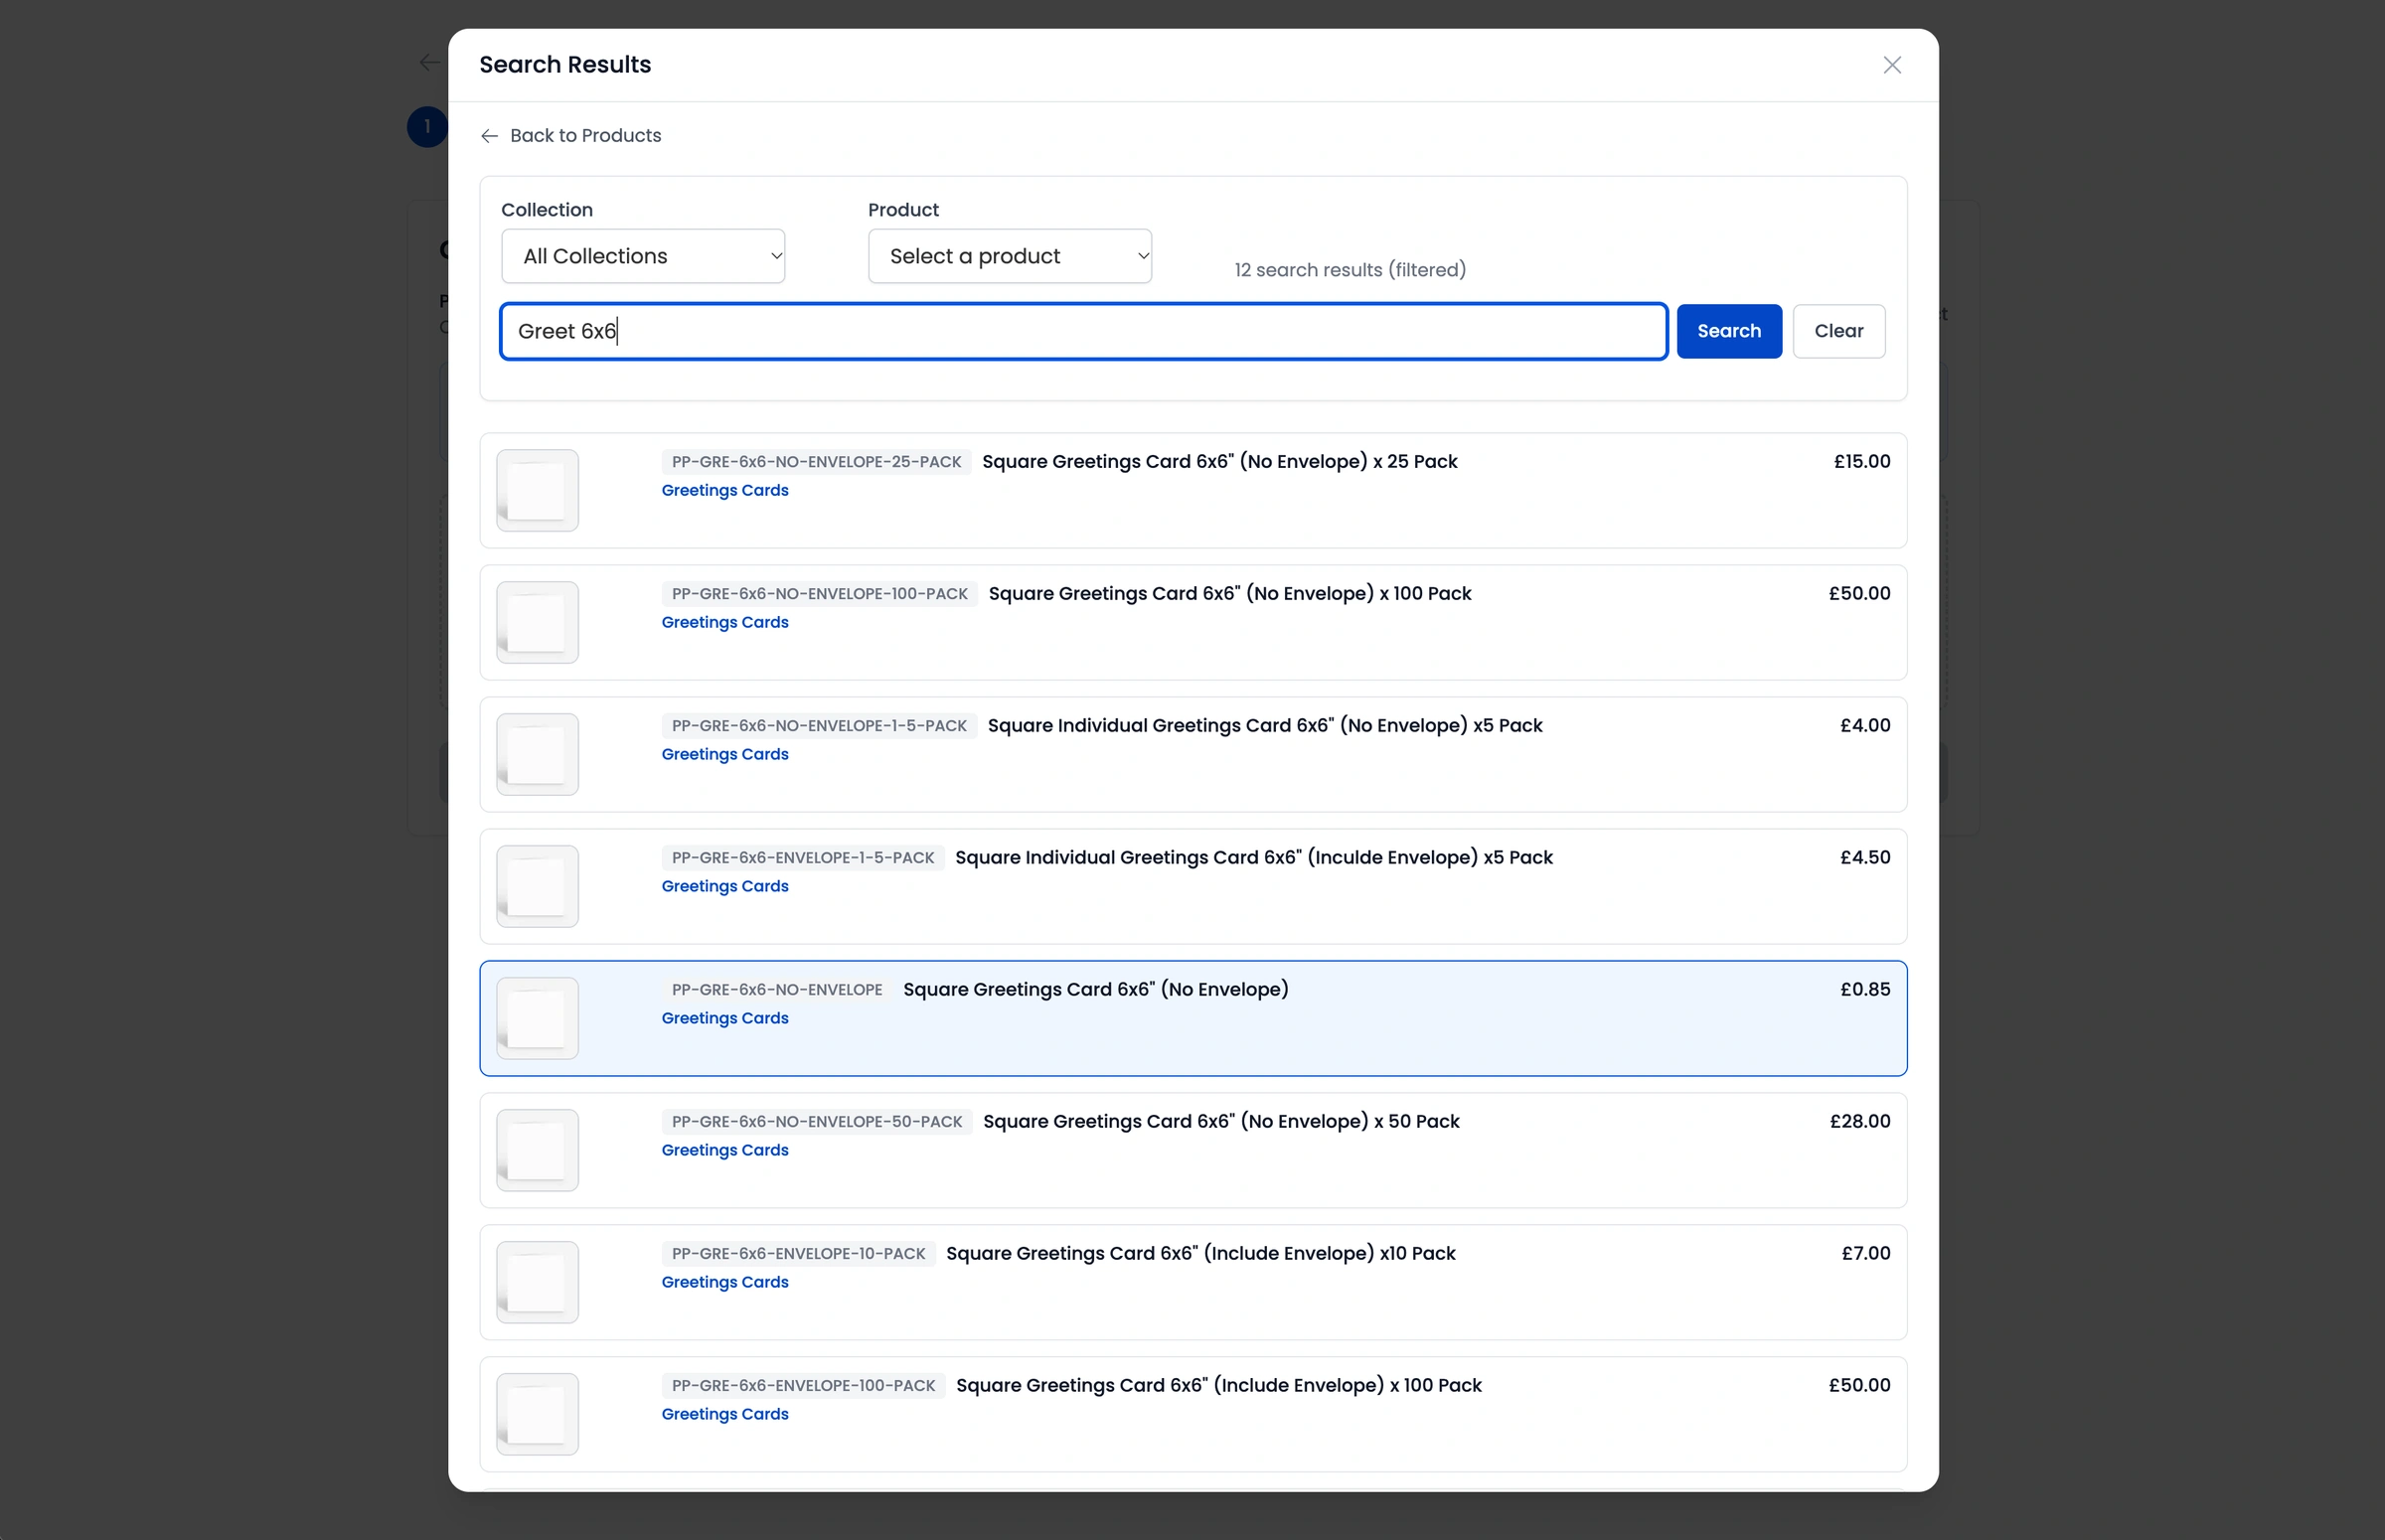
Task: Click SKU tag PP-GRE-6x6-NO-ENVELOPE-50-PACK
Action: tap(817, 1121)
